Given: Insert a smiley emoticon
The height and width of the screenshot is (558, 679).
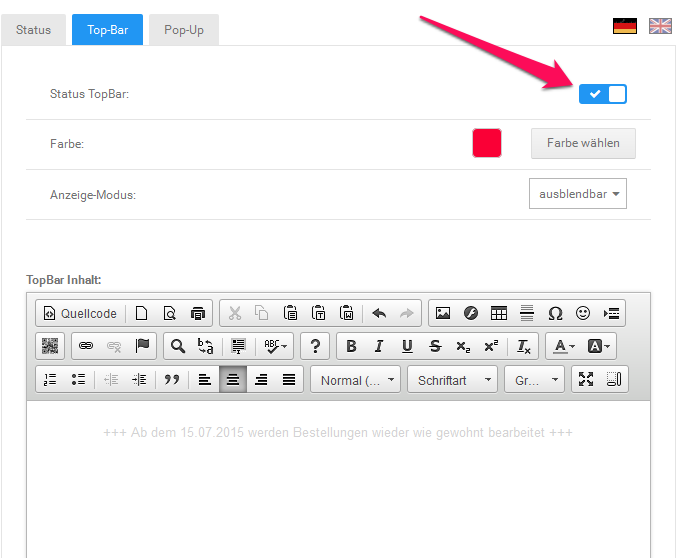Looking at the screenshot, I should (583, 313).
